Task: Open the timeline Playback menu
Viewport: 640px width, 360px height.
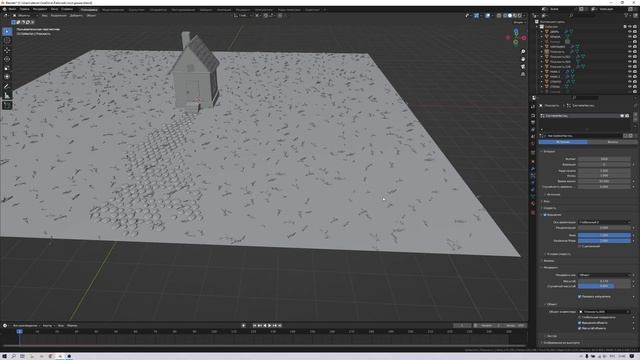Action: coord(25,325)
